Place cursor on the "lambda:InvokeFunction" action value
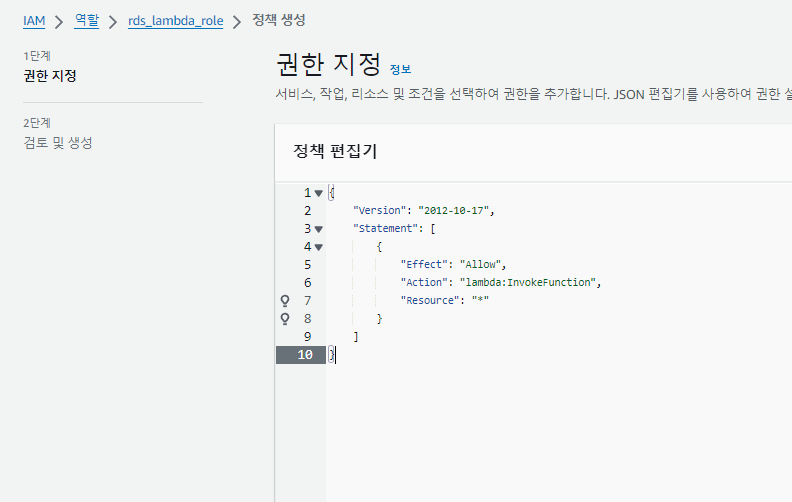Image resolution: width=792 pixels, height=502 pixels. (x=528, y=283)
